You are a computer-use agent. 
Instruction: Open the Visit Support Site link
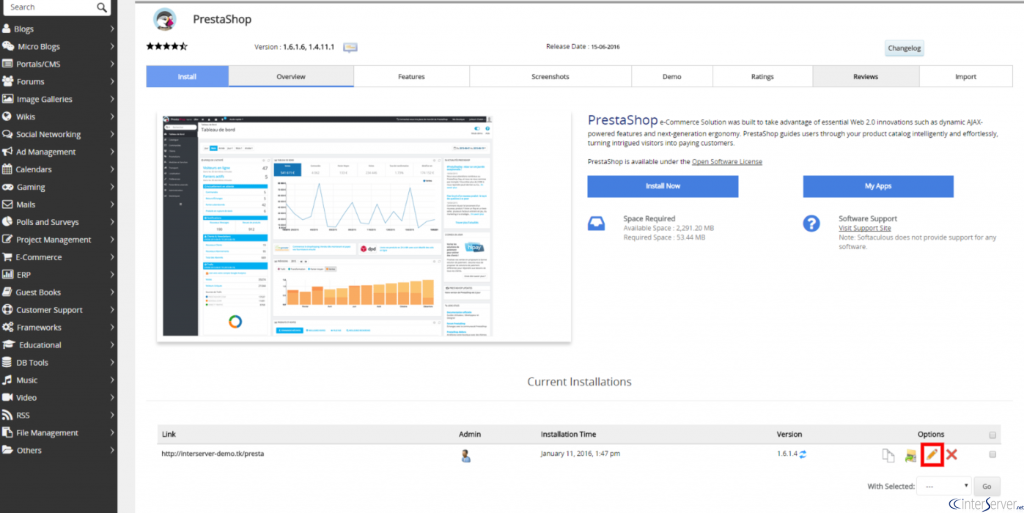(865, 228)
